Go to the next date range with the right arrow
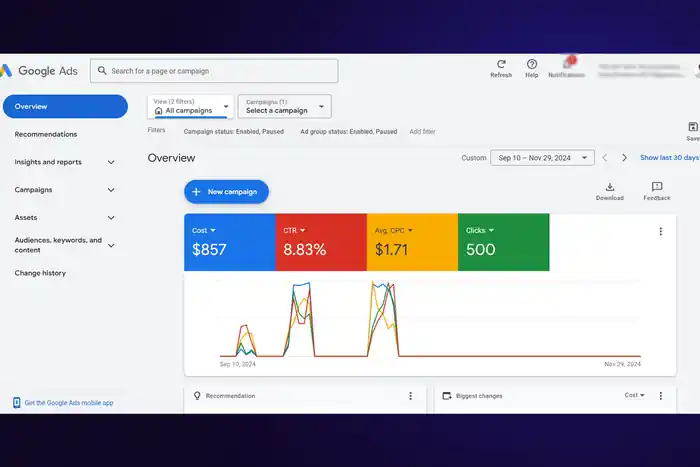Viewport: 700px width, 467px height. [x=624, y=158]
